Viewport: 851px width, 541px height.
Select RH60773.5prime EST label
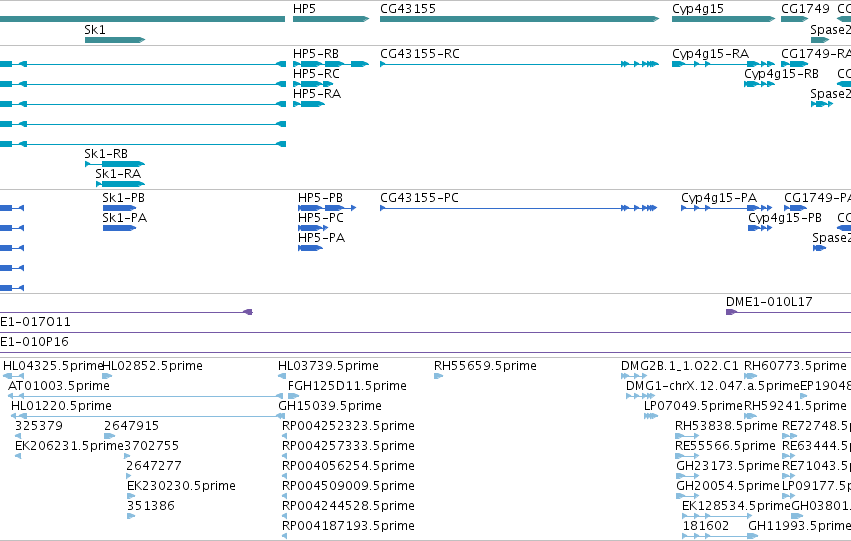pos(795,366)
